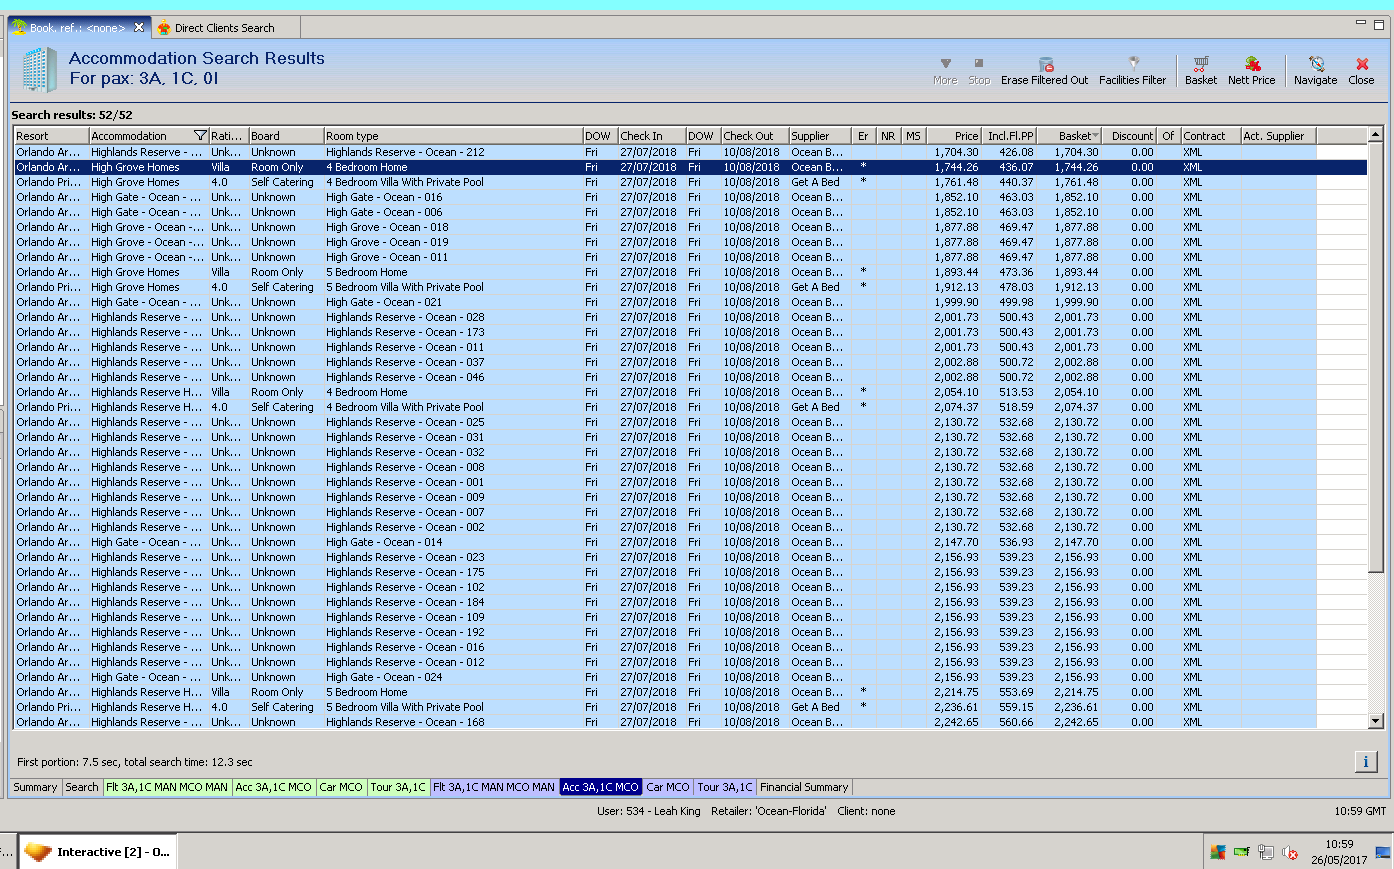
Task: Click the red Close icon in toolbar
Action: (x=1361, y=70)
